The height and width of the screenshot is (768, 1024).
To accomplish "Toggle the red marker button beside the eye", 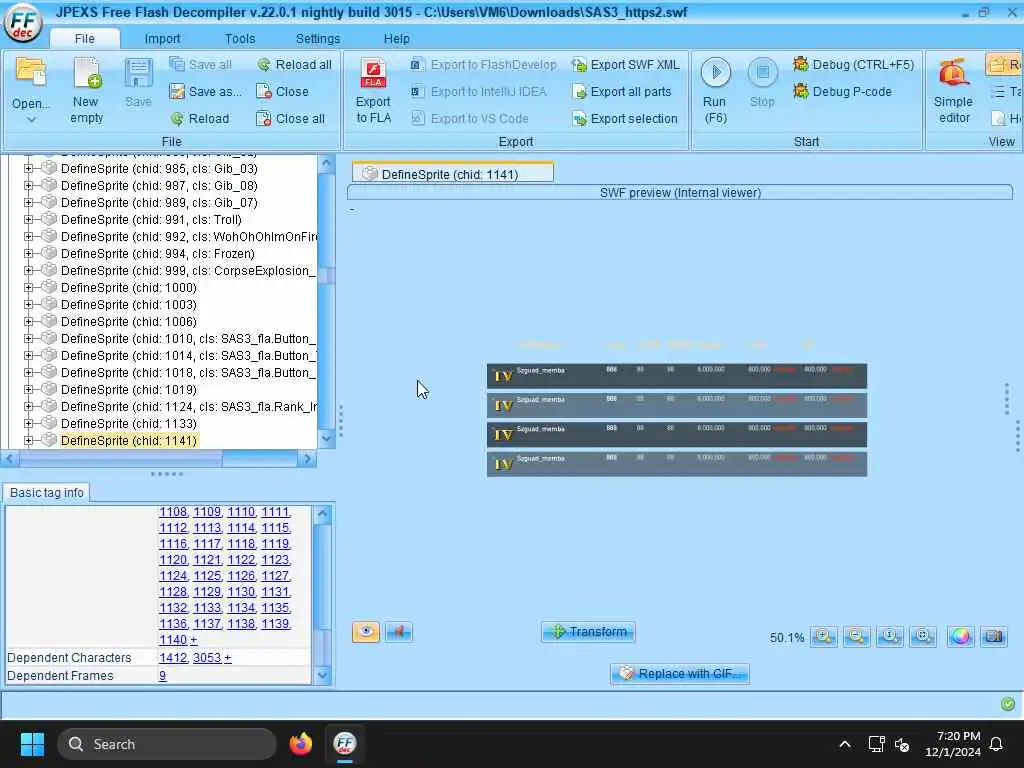I will coord(398,632).
